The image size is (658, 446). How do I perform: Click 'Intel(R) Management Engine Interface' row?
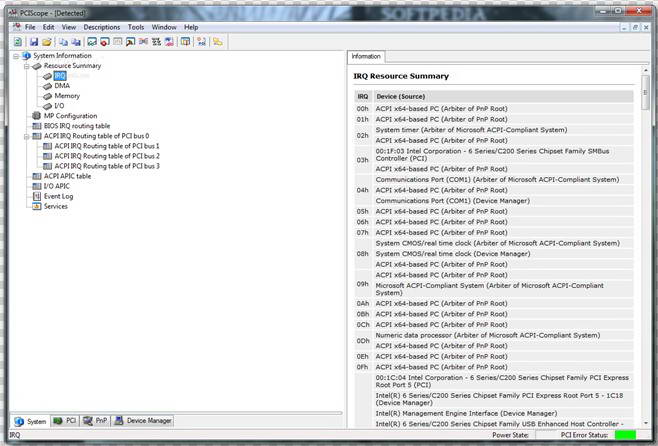pos(504,413)
